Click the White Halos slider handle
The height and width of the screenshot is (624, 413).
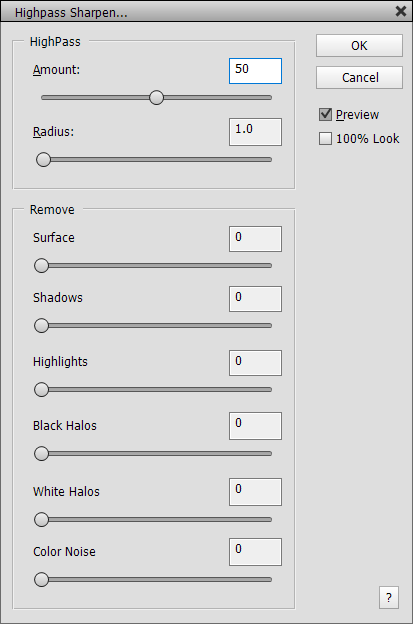[41, 520]
